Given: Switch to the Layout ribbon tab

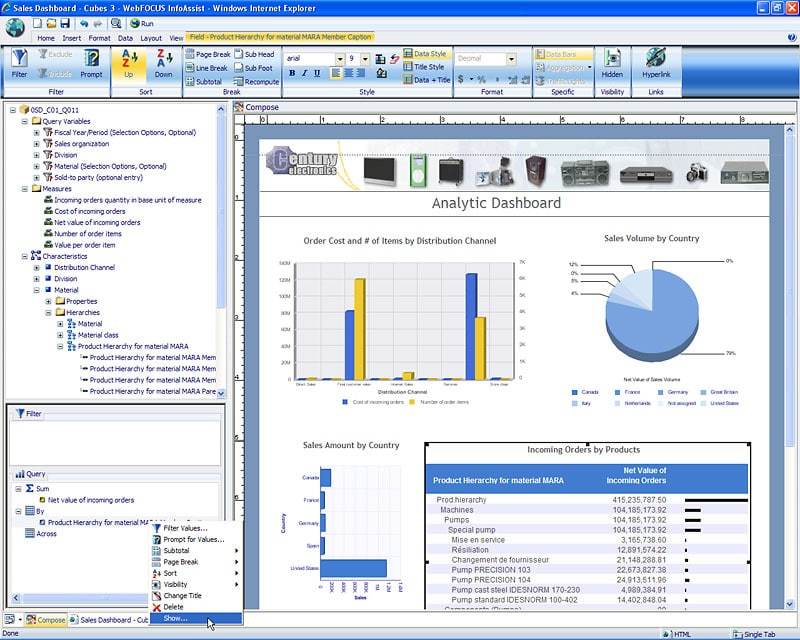Looking at the screenshot, I should [150, 38].
